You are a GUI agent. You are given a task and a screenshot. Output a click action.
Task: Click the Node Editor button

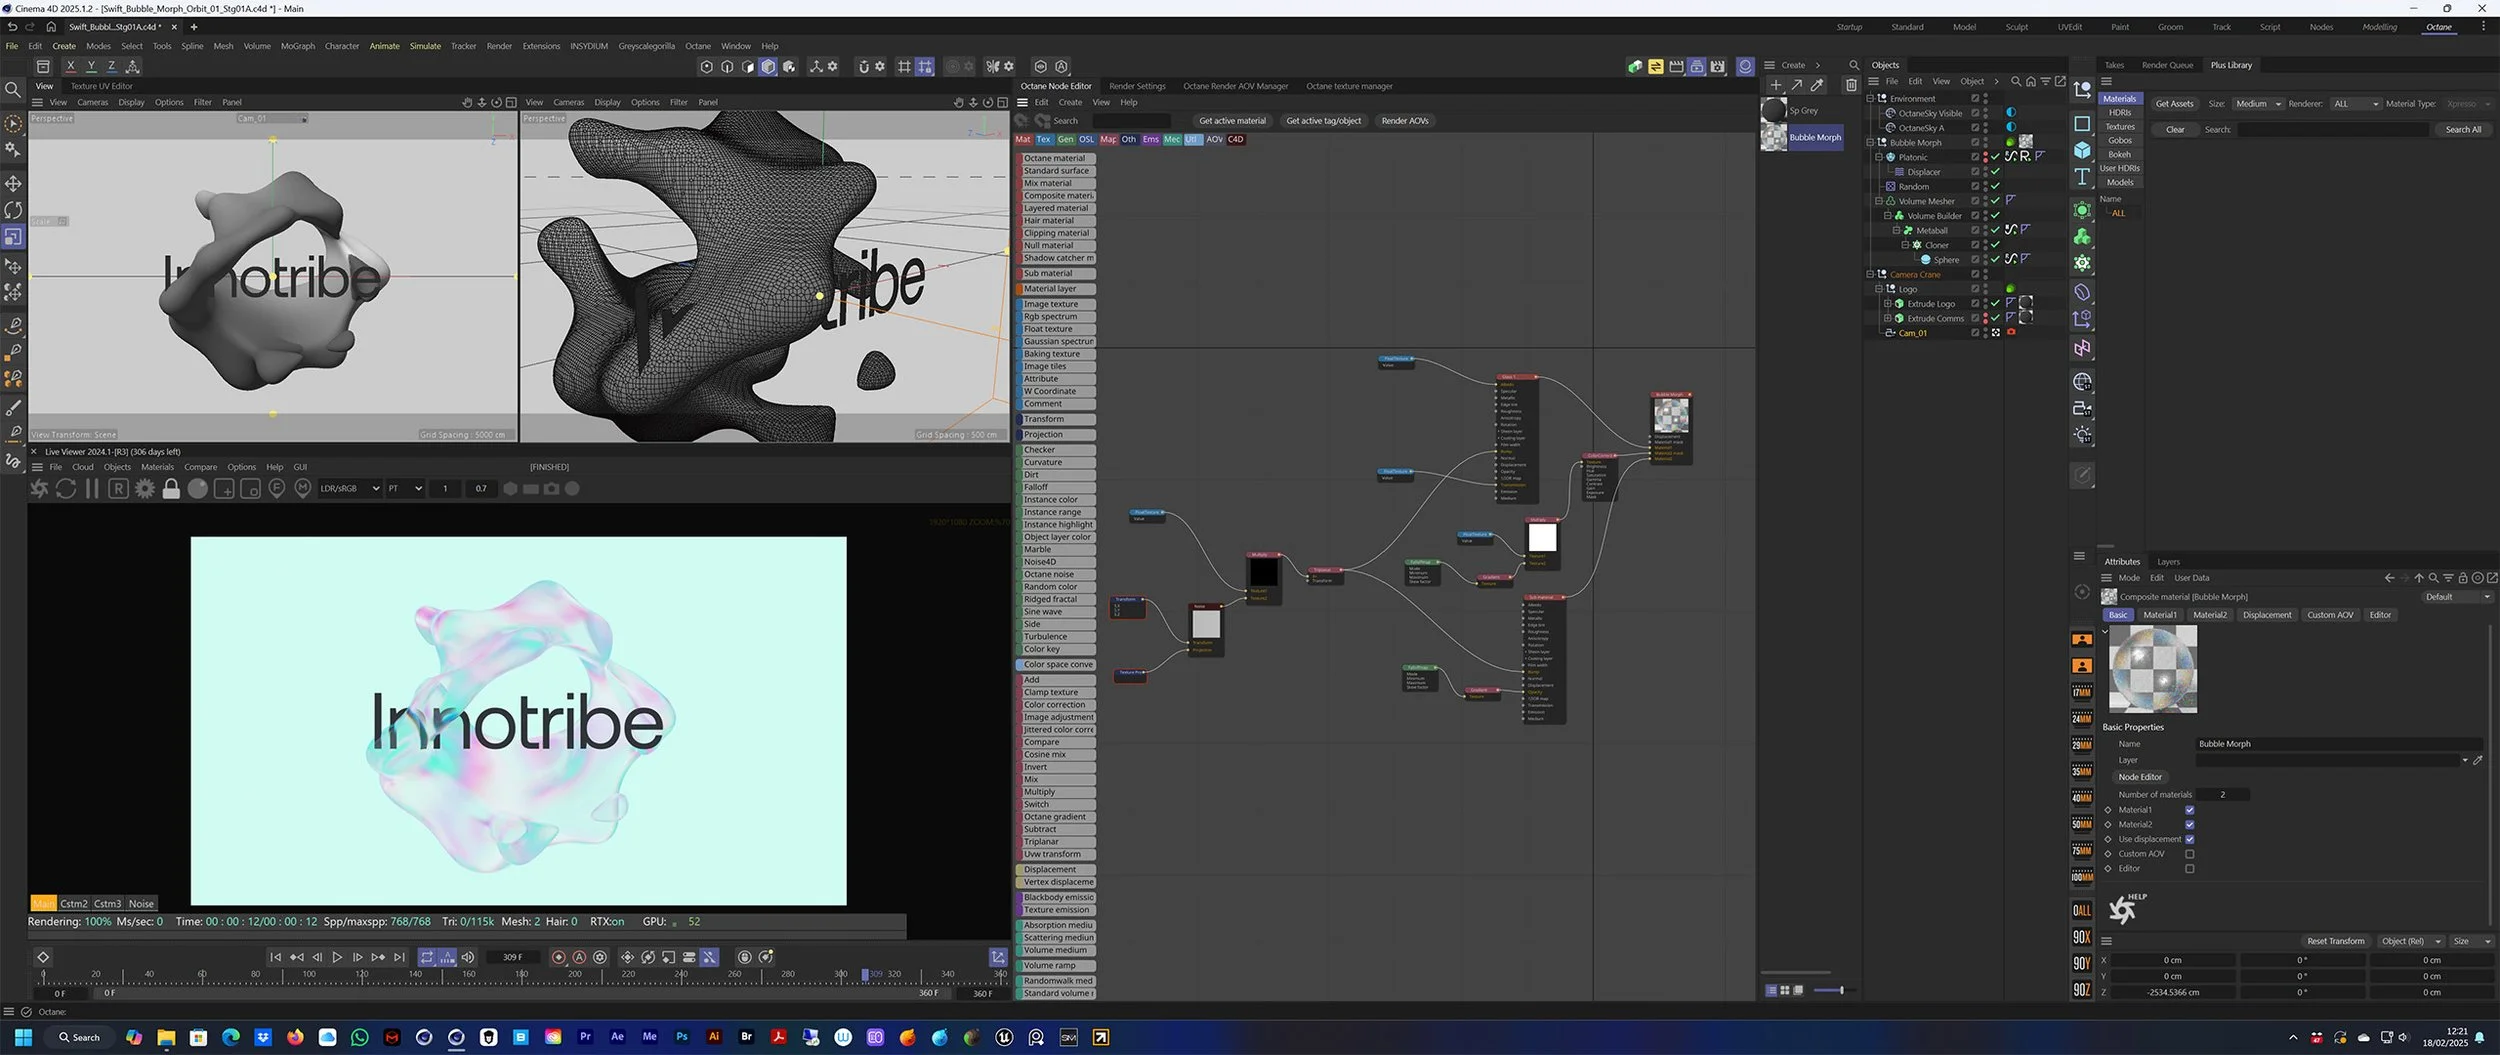click(2139, 777)
